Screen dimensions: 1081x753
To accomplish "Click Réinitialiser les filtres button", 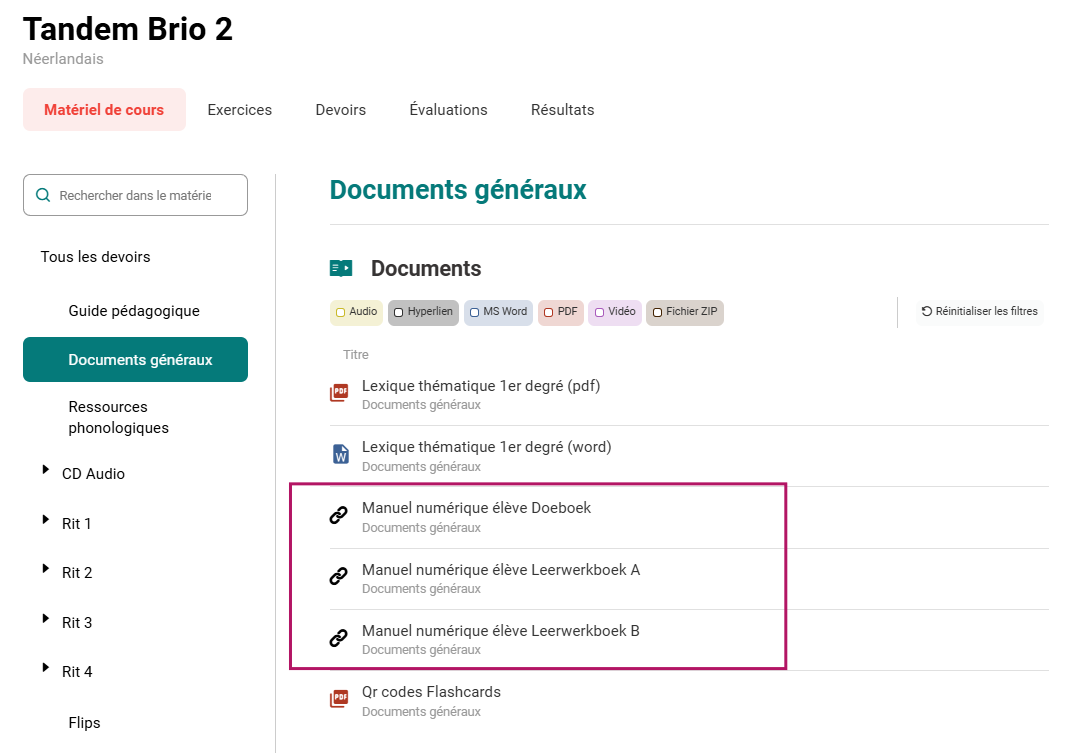I will [x=980, y=312].
